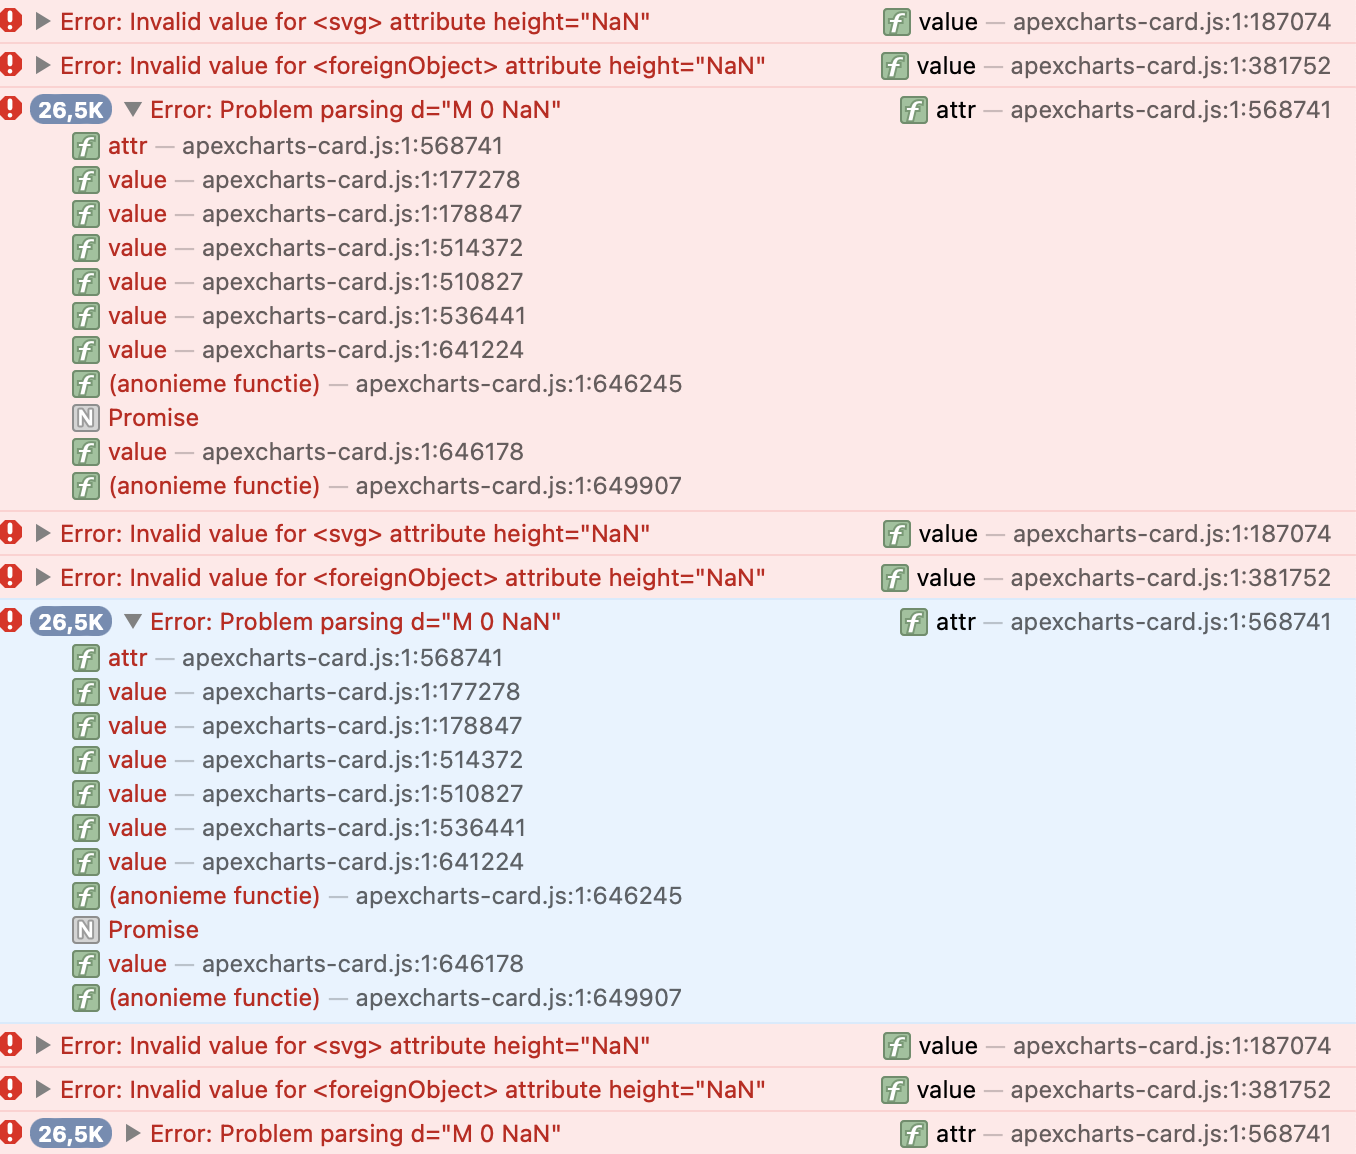Viewport: 1356px width, 1154px height.
Task: Click the red error badge next to the foreignObject error
Action: [x=11, y=66]
